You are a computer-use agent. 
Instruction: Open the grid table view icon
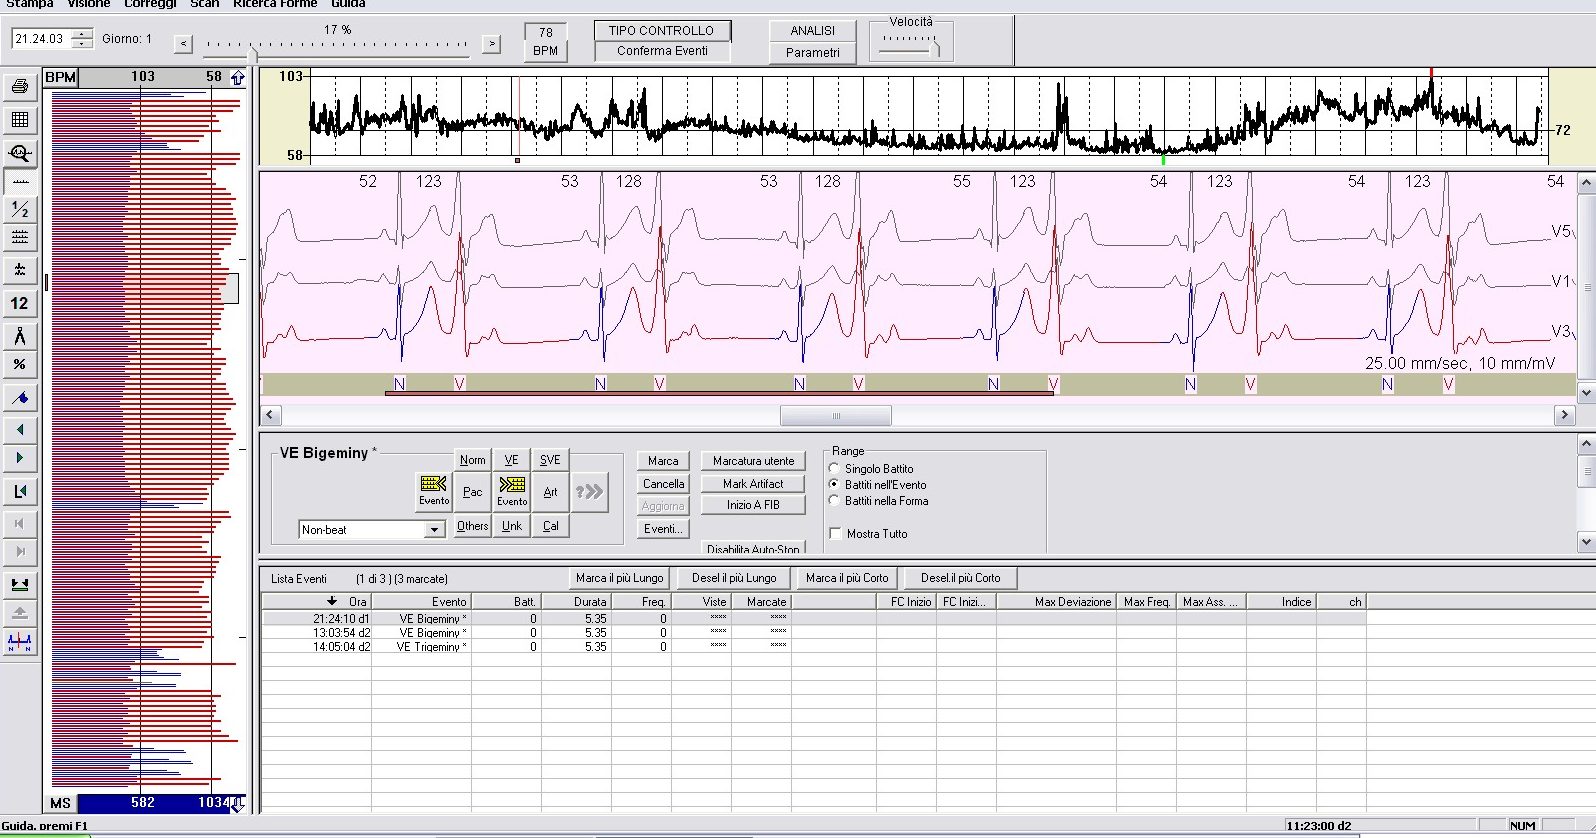[19, 120]
